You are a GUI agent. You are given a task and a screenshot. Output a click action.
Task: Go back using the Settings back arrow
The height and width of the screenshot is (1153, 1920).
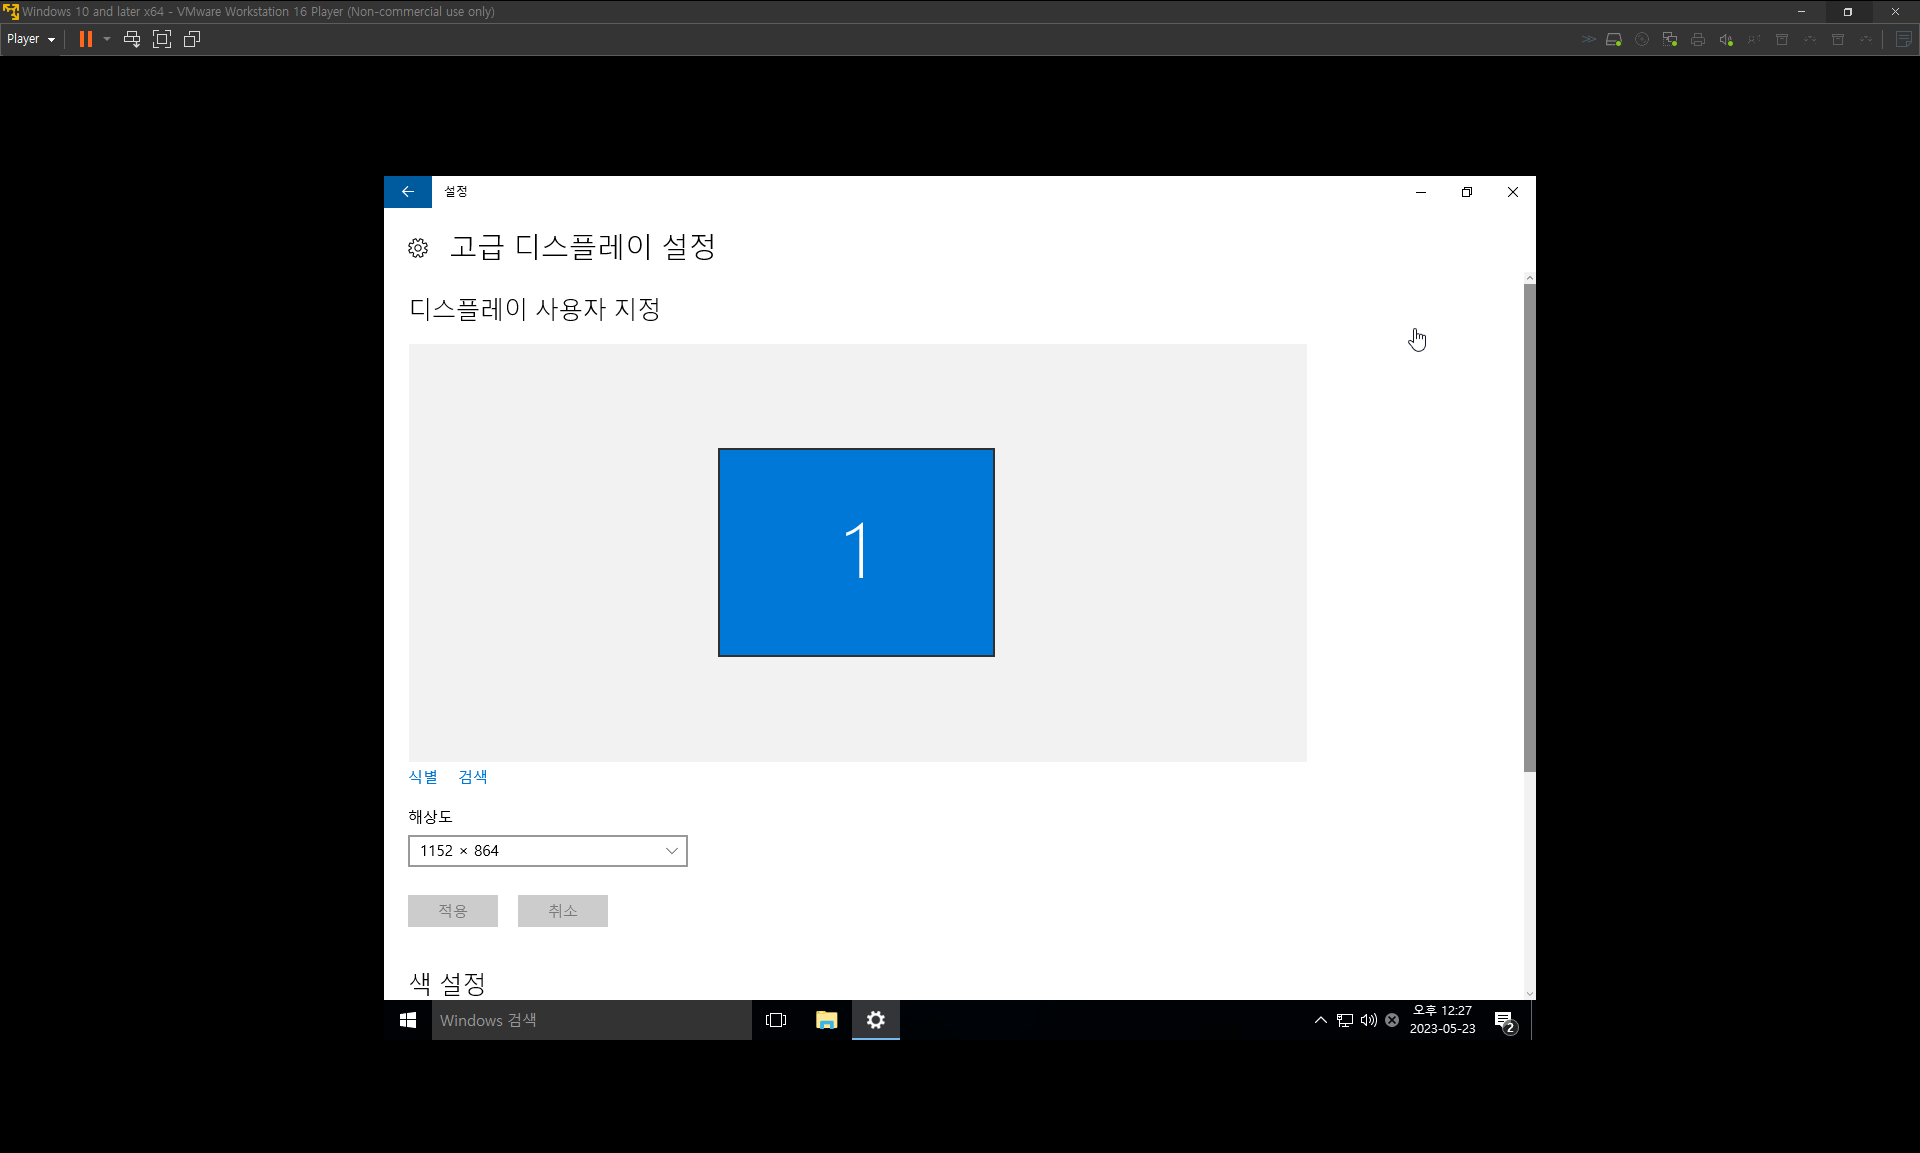coord(407,192)
